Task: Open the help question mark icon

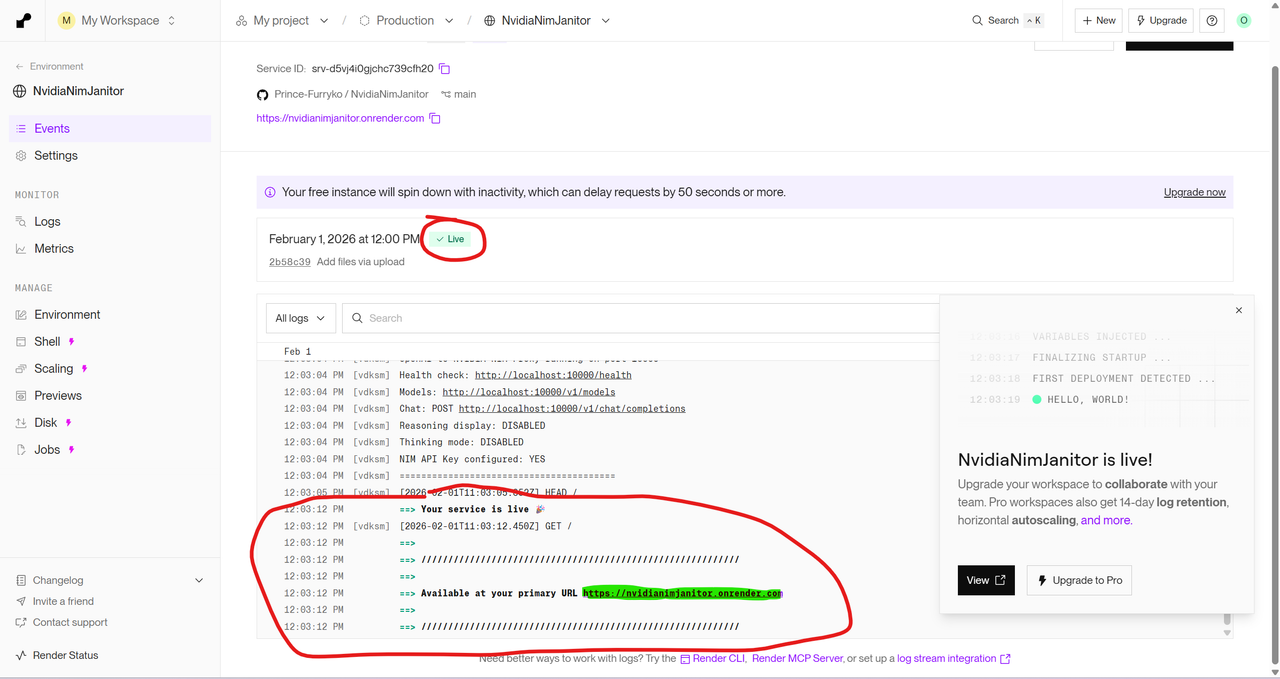Action: (x=1212, y=20)
